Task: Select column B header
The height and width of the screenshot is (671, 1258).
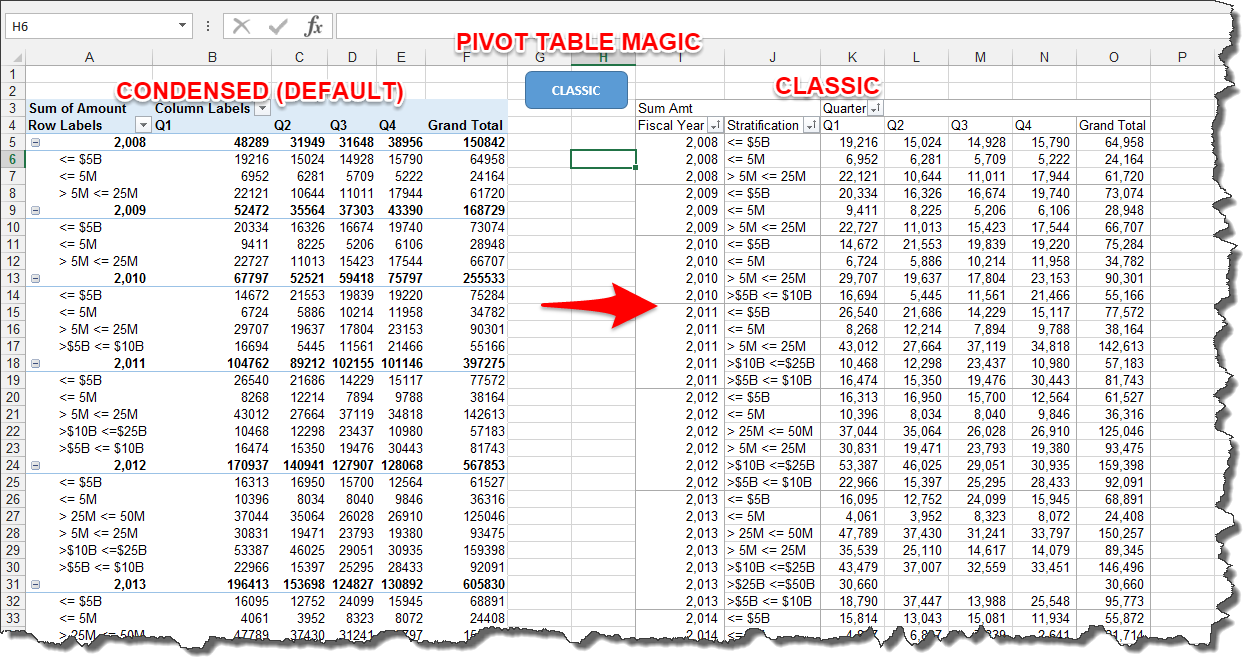Action: click(212, 57)
